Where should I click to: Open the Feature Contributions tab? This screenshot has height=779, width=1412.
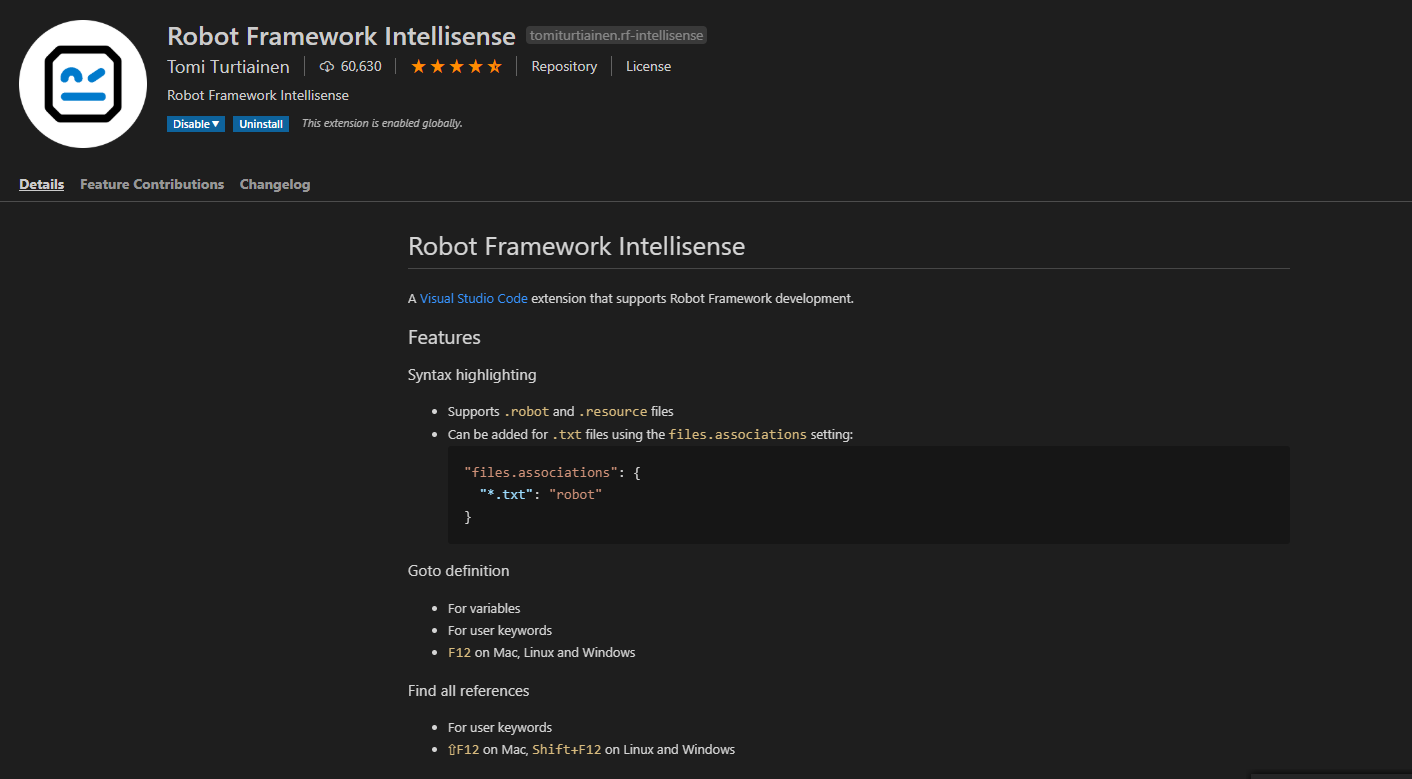coord(151,184)
